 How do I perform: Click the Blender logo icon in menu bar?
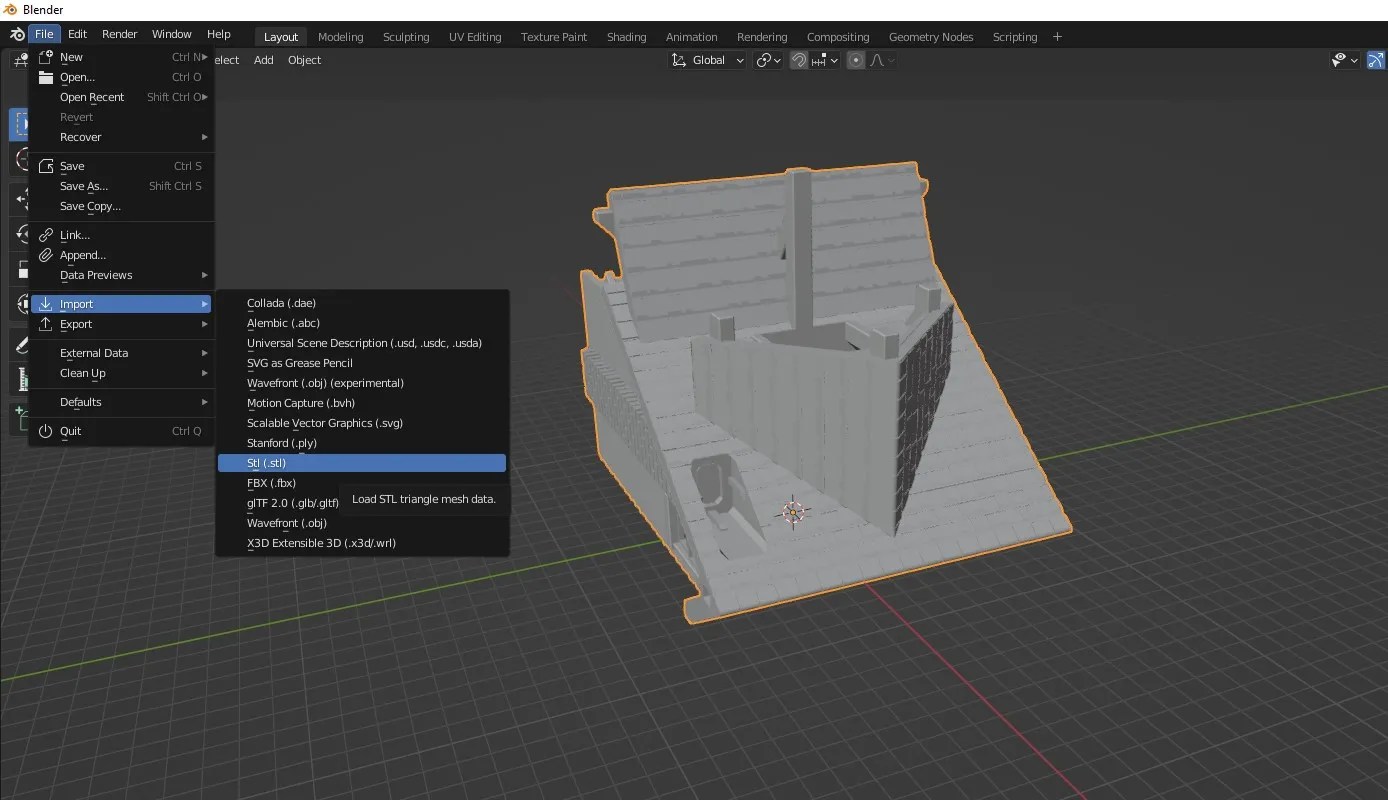pos(16,35)
